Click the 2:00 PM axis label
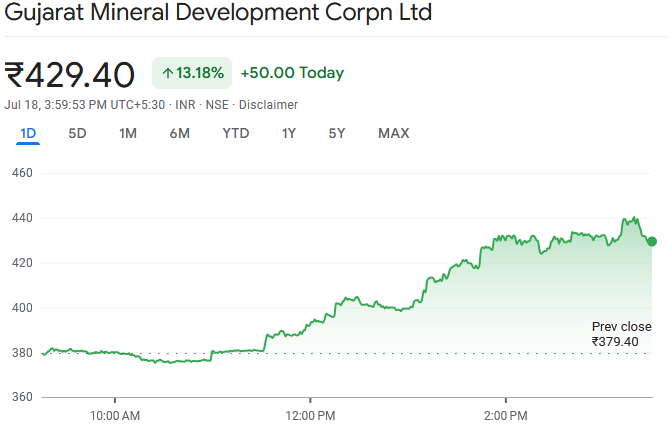Screen dimensions: 668x443 pos(506,416)
